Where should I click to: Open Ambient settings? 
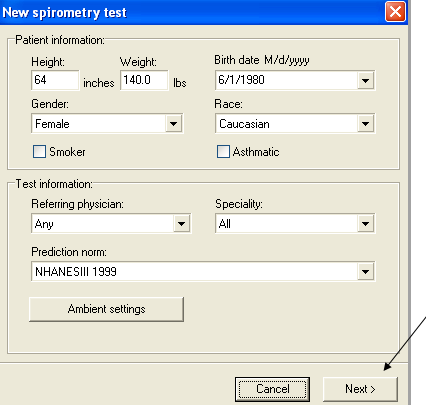tap(107, 309)
